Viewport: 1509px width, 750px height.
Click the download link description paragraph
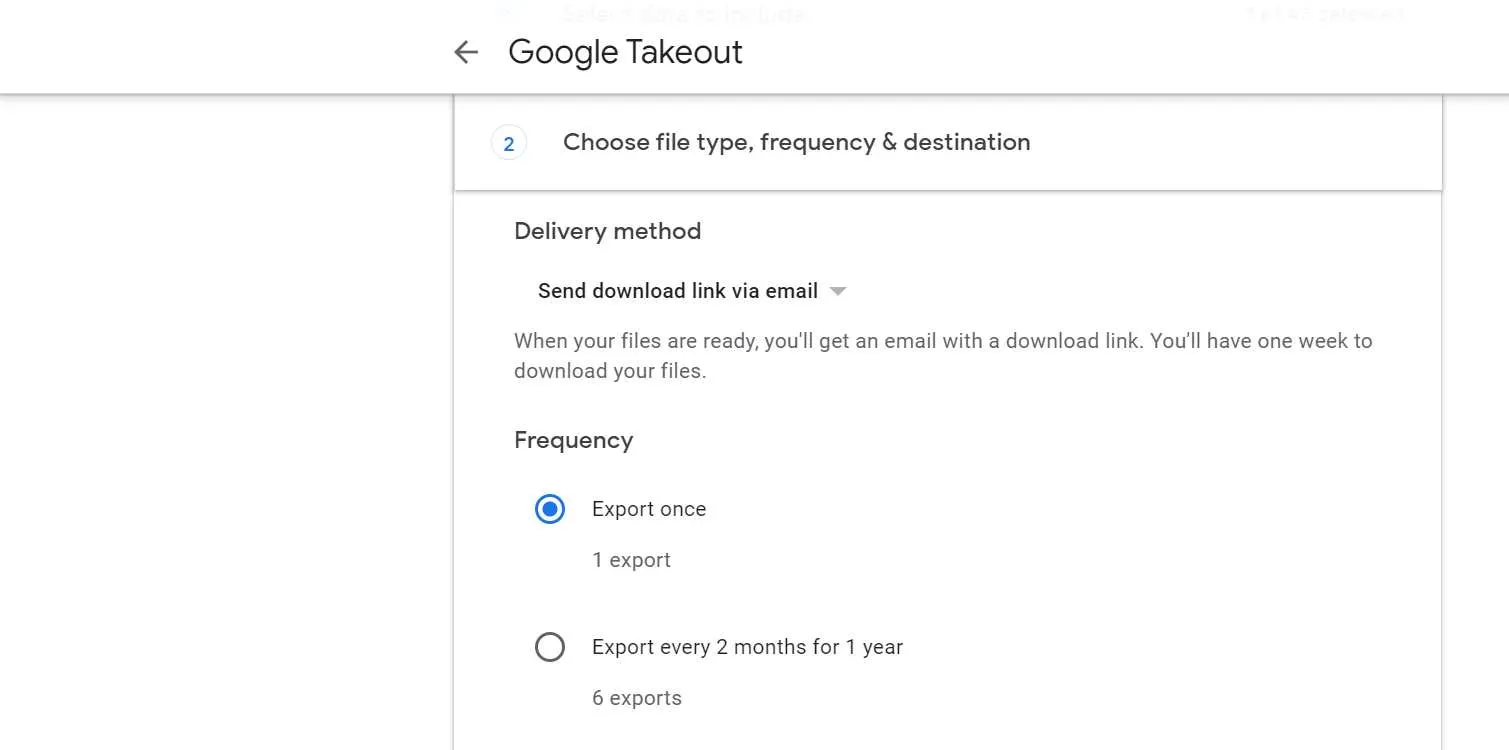tap(943, 356)
